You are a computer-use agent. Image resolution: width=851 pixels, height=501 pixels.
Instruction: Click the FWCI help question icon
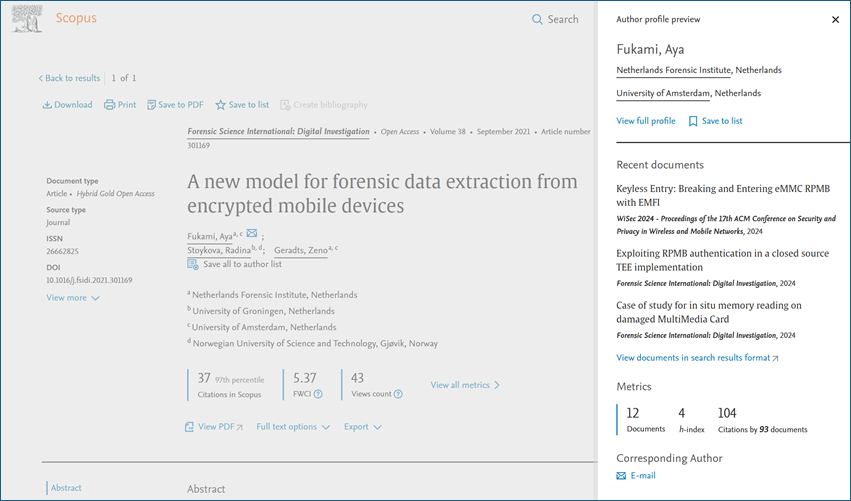(318, 394)
